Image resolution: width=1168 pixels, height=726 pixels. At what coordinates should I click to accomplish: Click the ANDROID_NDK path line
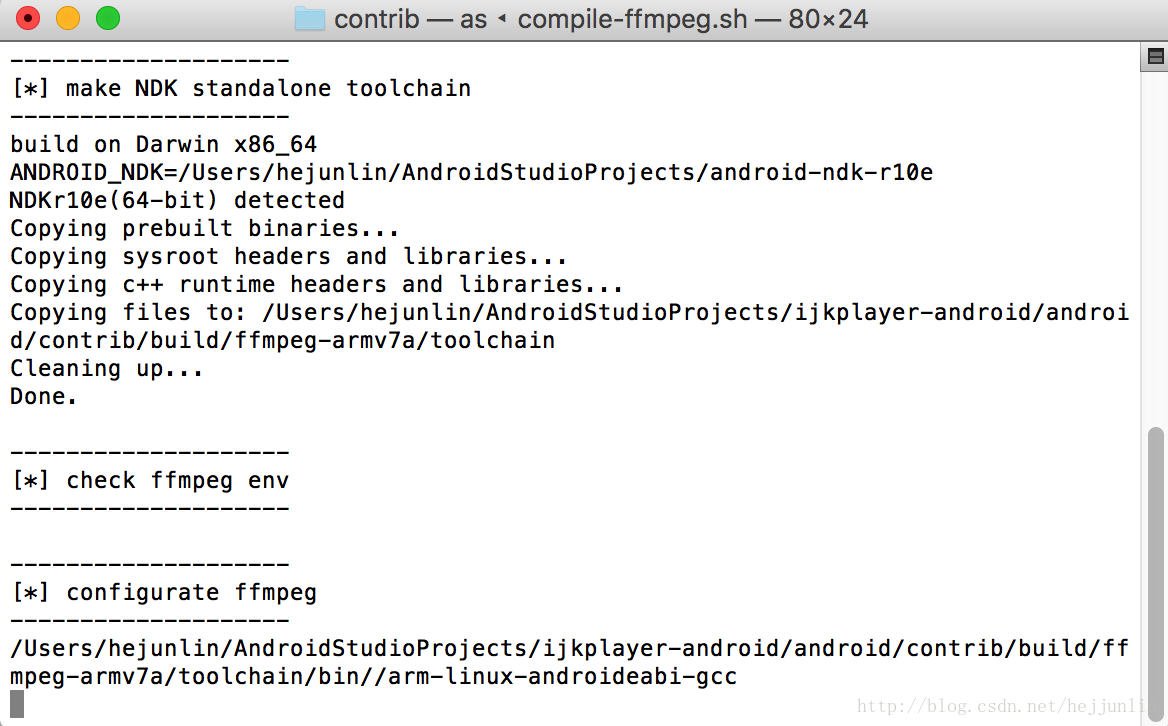pos(472,173)
